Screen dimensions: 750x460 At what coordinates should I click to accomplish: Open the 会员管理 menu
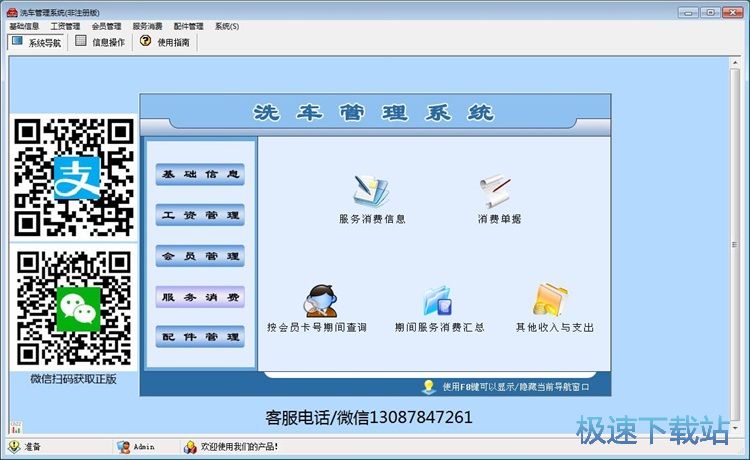click(106, 26)
